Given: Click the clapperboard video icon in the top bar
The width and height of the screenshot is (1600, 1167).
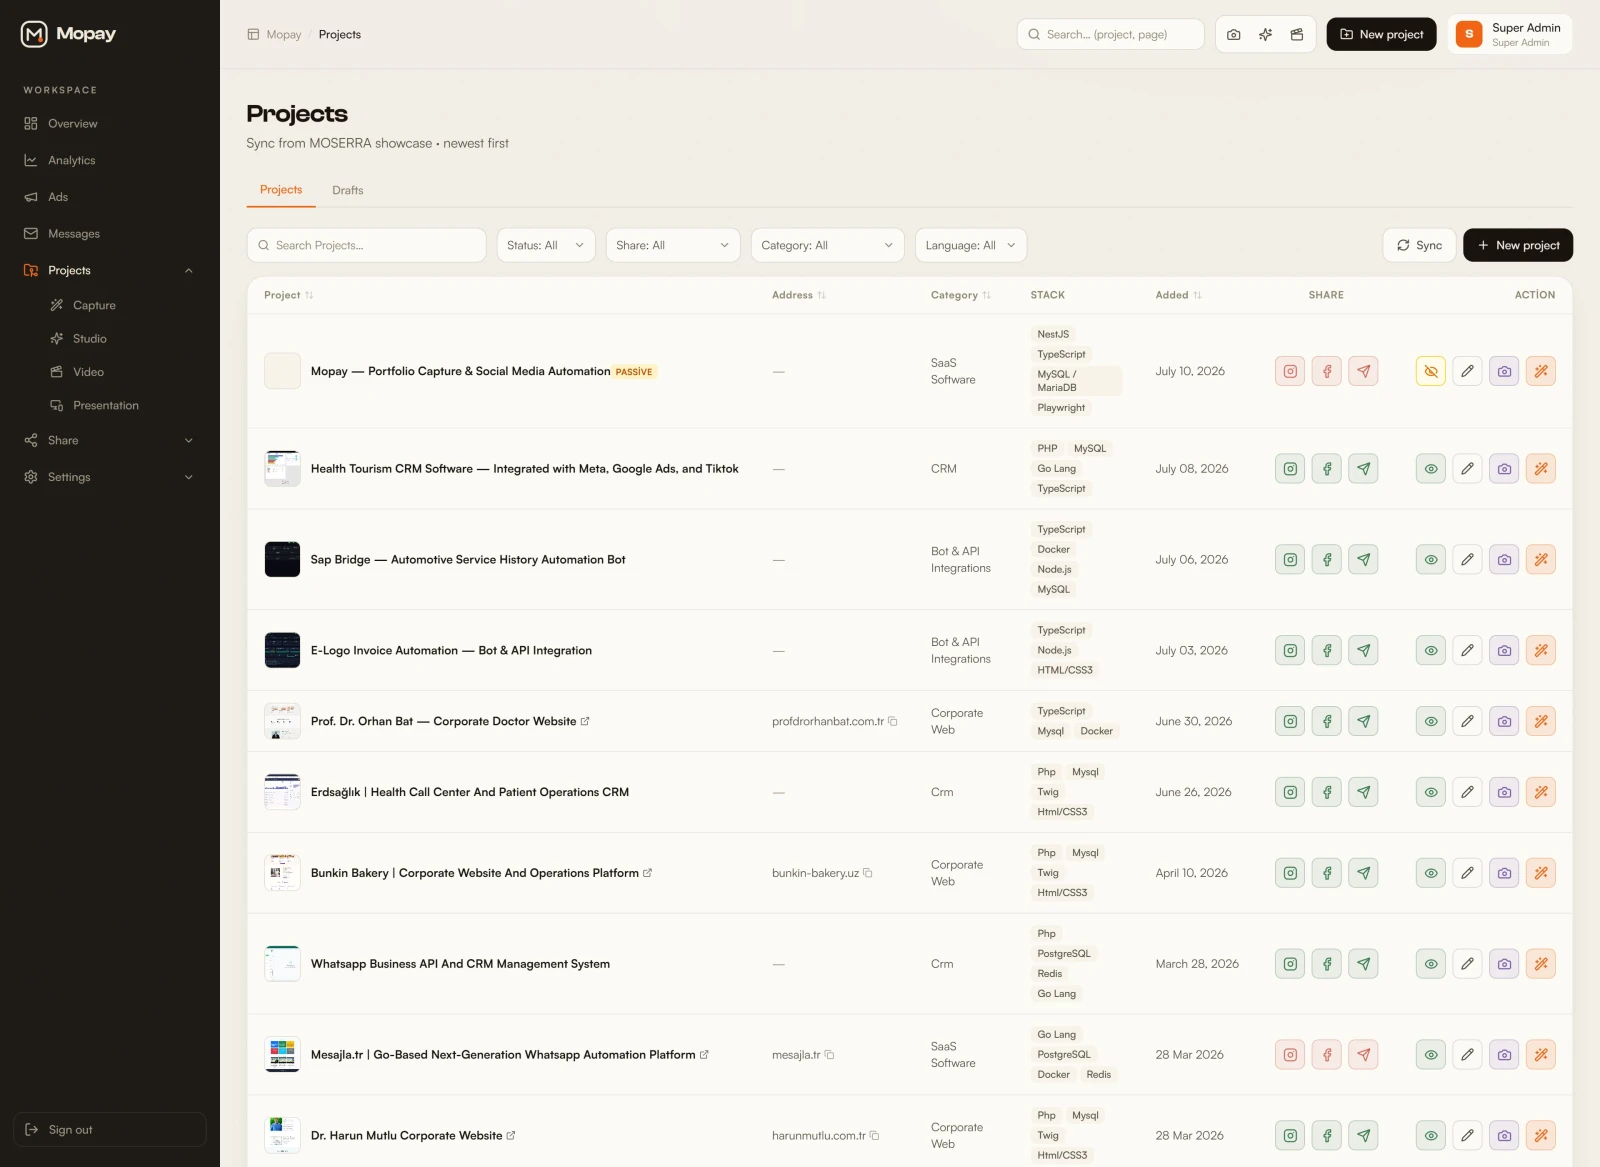Looking at the screenshot, I should [1297, 34].
